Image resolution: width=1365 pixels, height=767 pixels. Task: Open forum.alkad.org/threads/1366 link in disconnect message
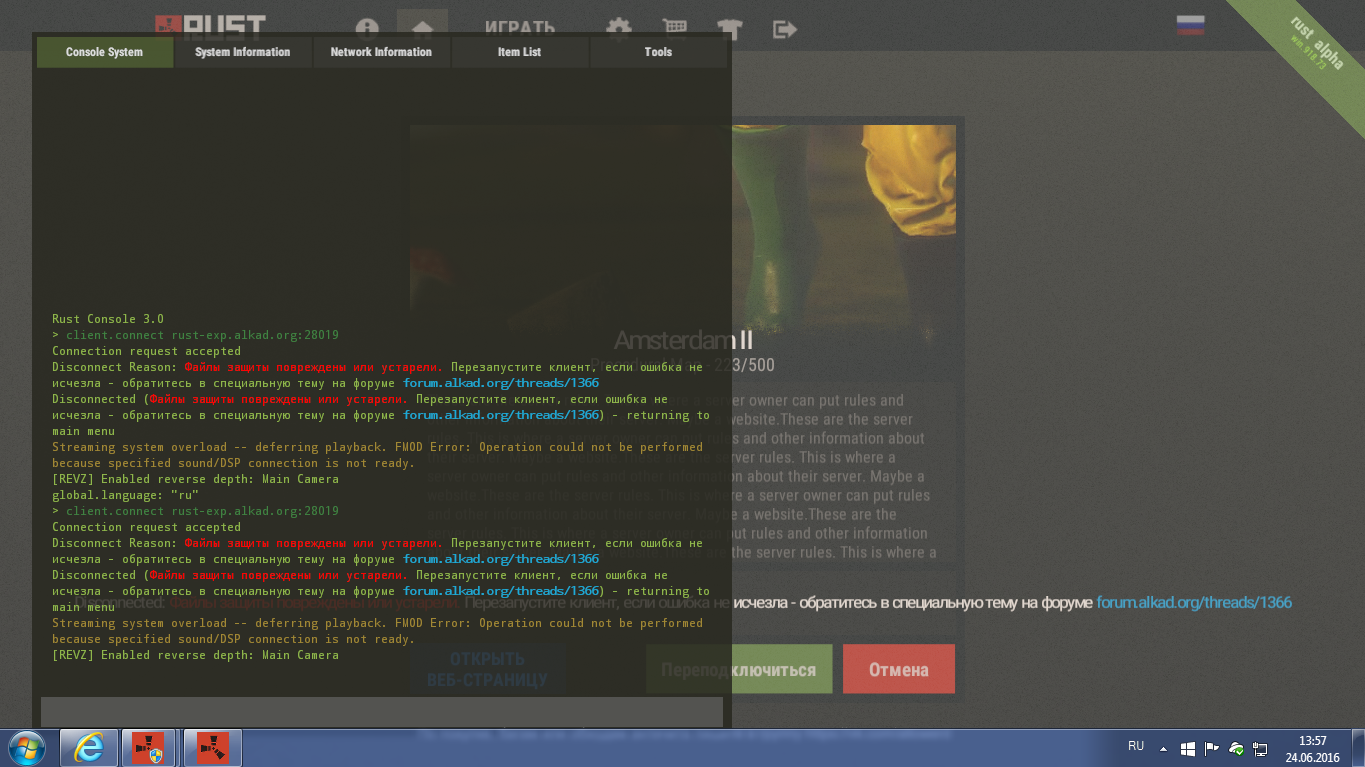coord(1194,602)
